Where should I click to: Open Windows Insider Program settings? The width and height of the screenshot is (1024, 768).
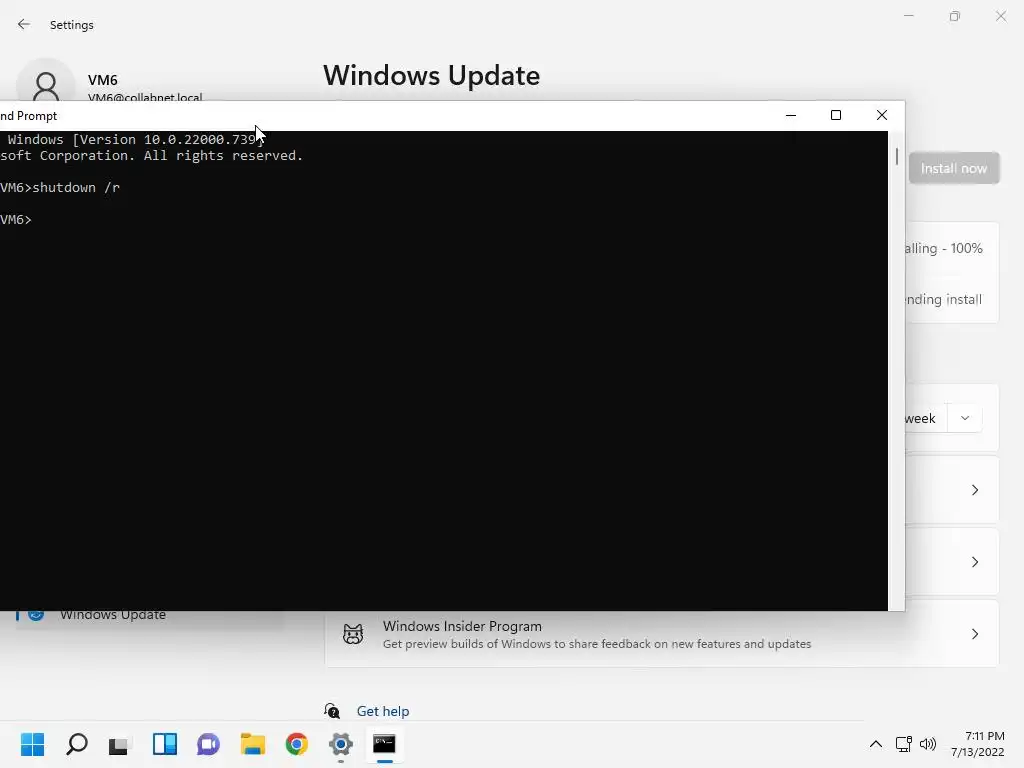(662, 634)
